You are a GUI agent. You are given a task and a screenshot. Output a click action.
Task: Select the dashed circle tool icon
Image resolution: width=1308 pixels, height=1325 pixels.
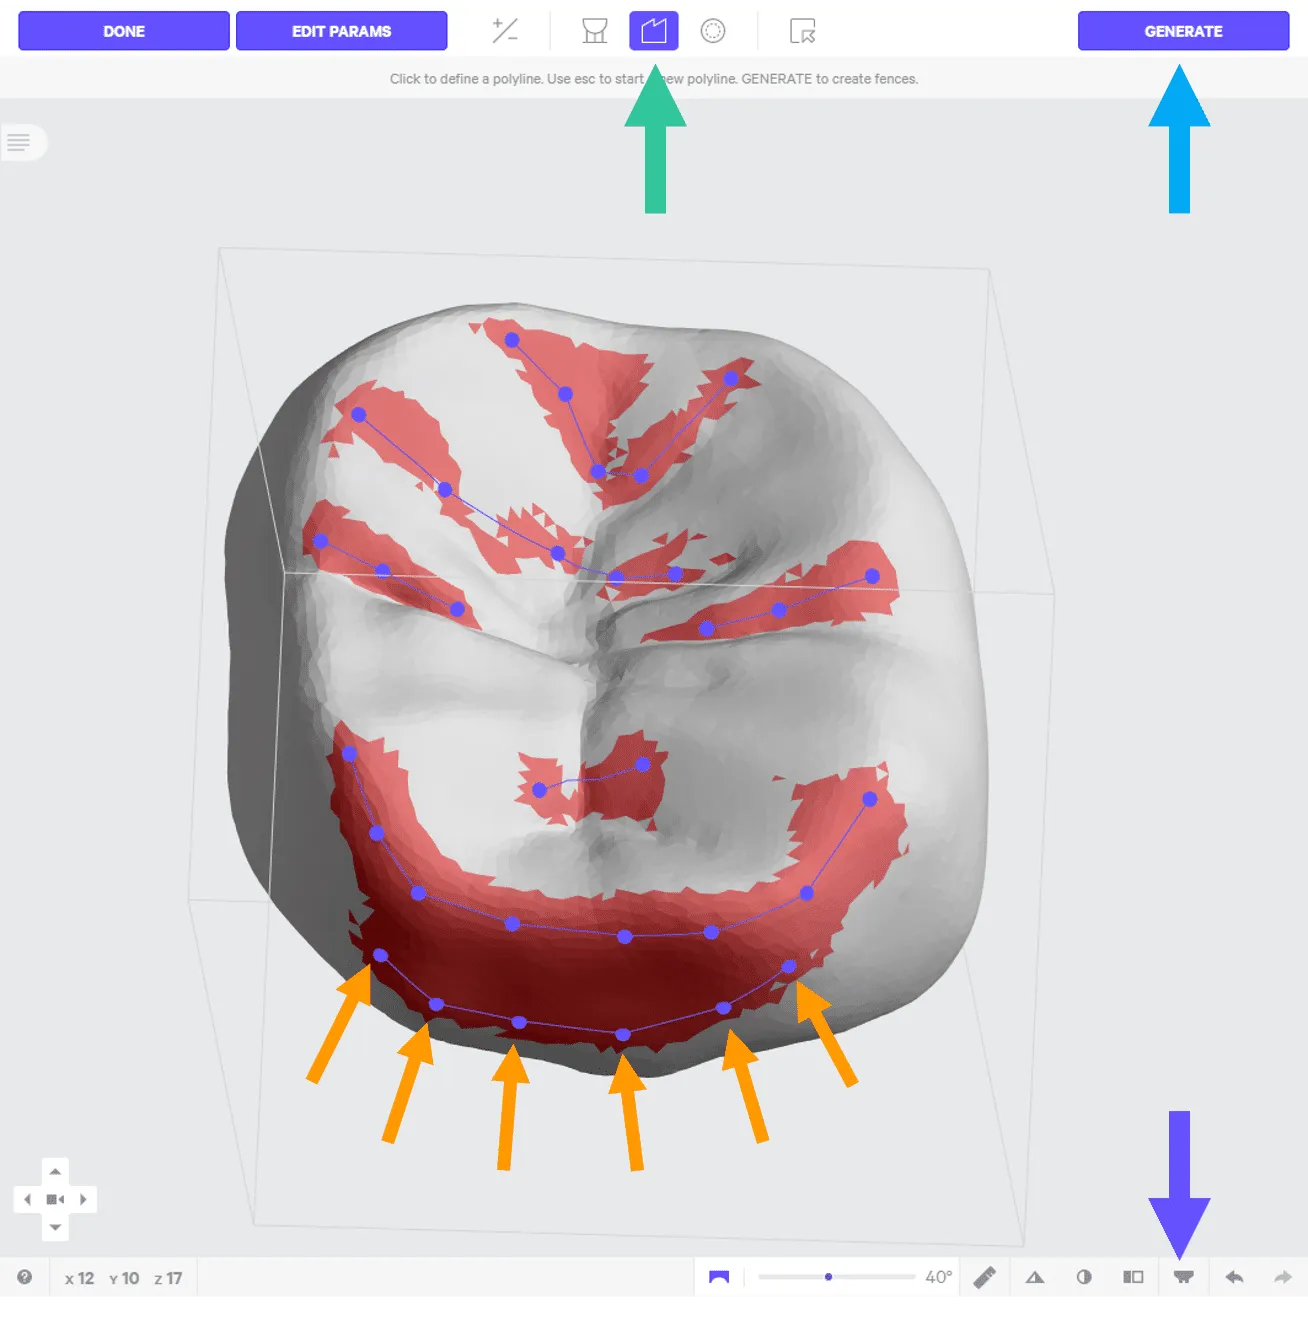coord(713,31)
